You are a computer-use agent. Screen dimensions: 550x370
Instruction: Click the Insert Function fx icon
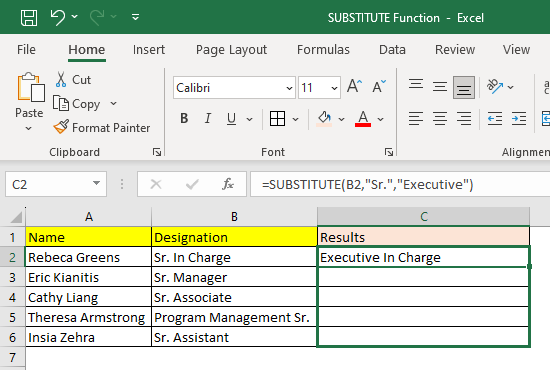point(228,184)
